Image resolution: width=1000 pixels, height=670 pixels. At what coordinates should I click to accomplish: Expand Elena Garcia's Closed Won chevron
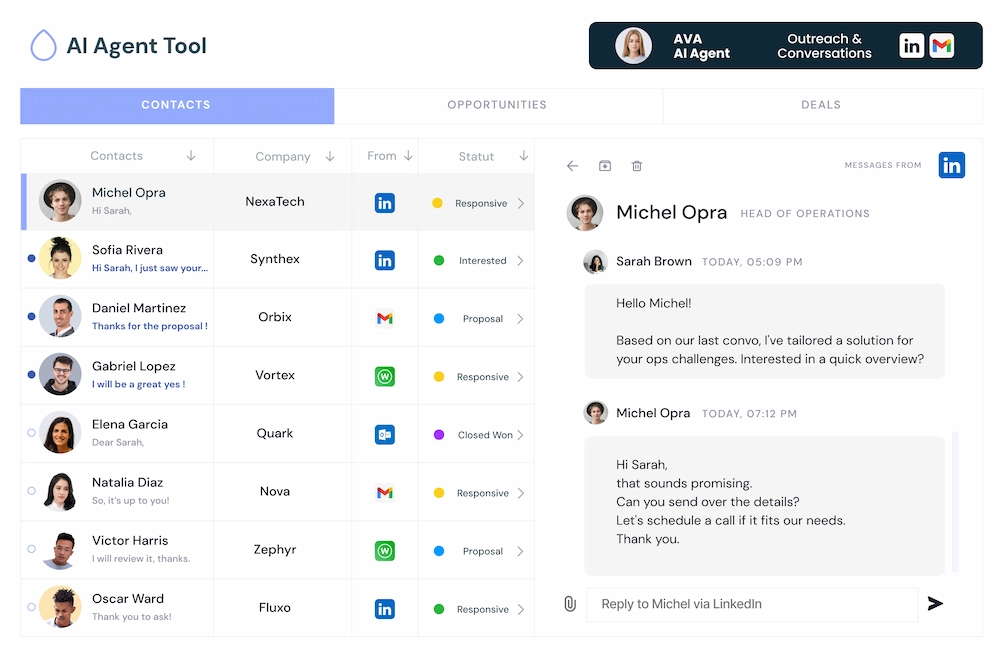tap(521, 435)
